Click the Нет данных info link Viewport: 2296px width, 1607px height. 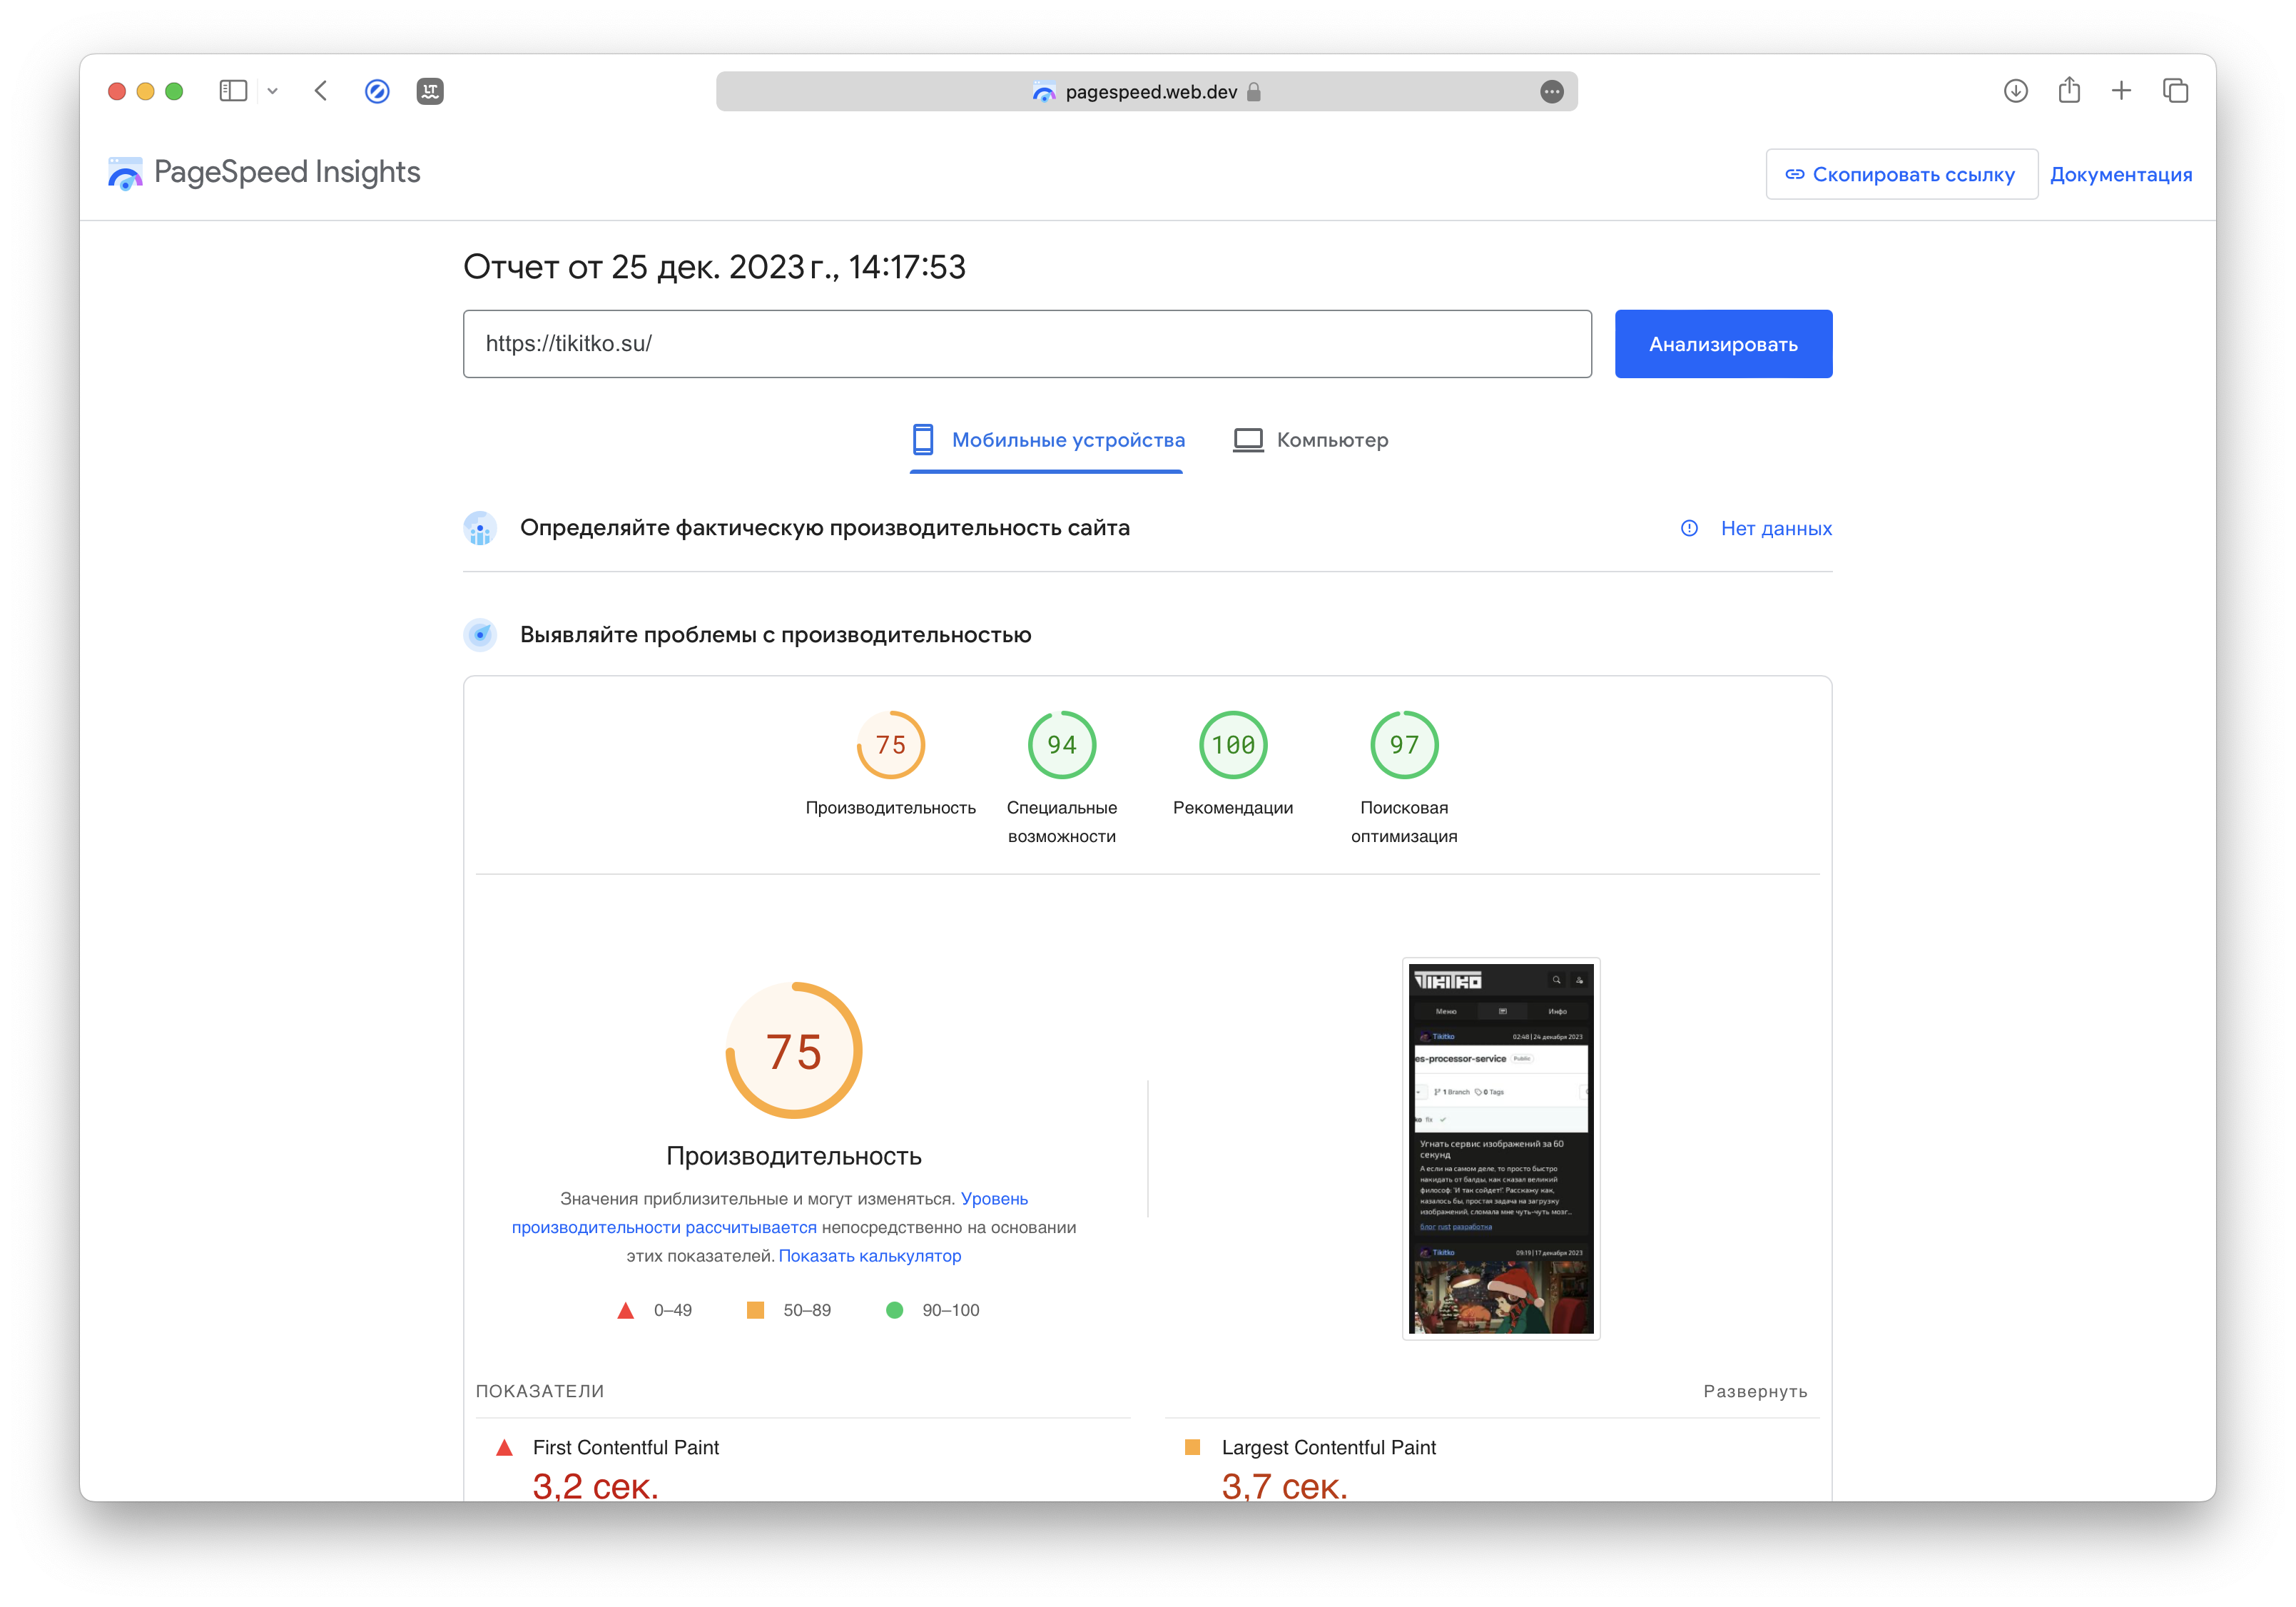pos(1775,528)
